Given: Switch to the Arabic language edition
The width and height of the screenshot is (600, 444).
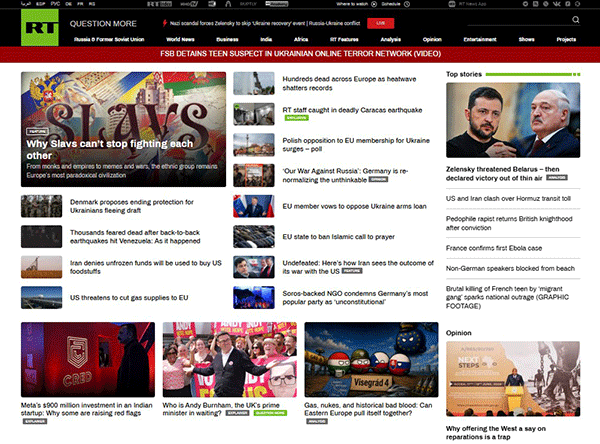Looking at the screenshot, I should click(26, 4).
